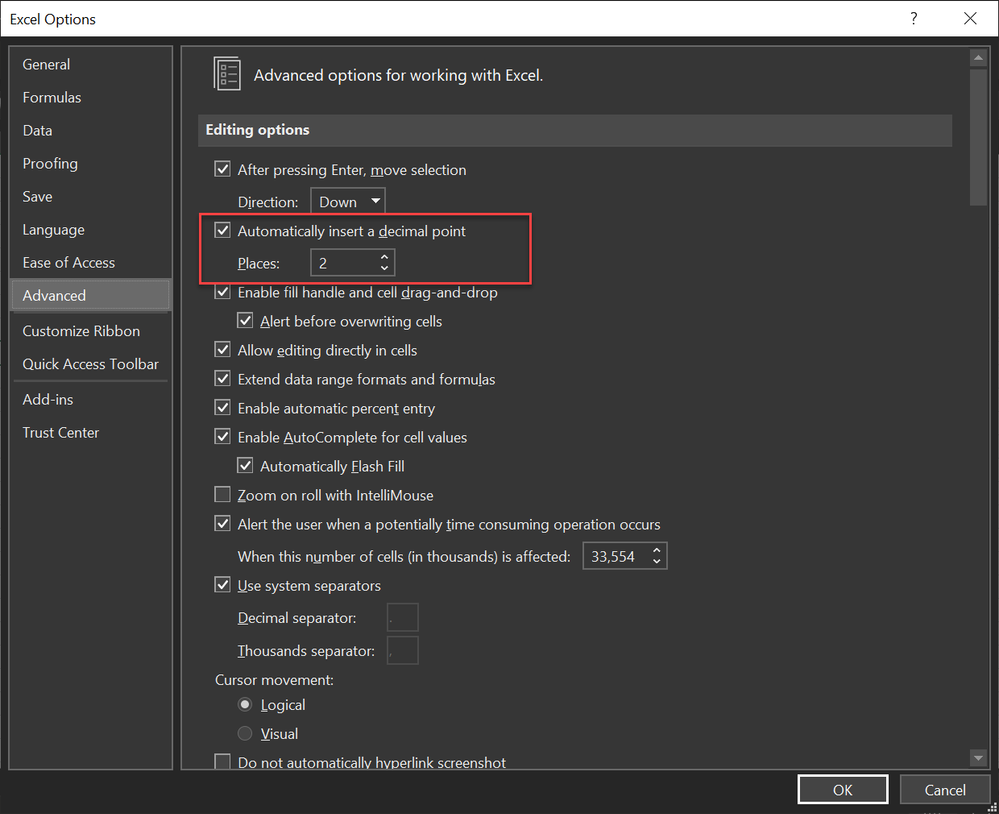Image resolution: width=999 pixels, height=814 pixels.
Task: Toggle Extend data range formats and formulas
Action: pos(222,379)
